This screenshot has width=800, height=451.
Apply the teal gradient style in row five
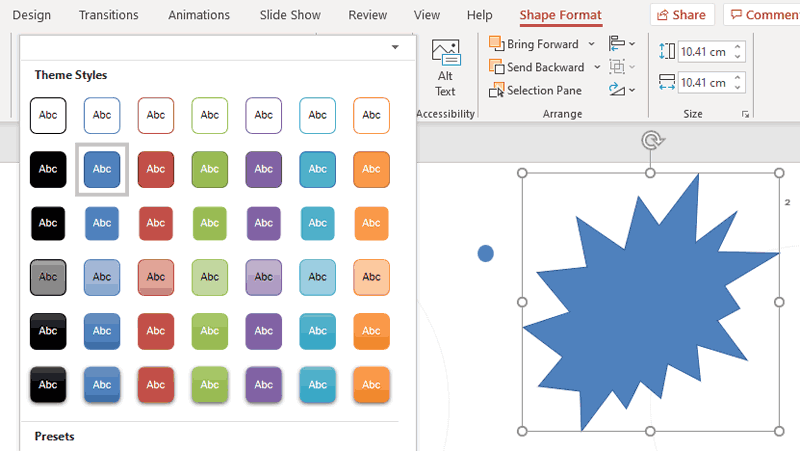pos(317,331)
